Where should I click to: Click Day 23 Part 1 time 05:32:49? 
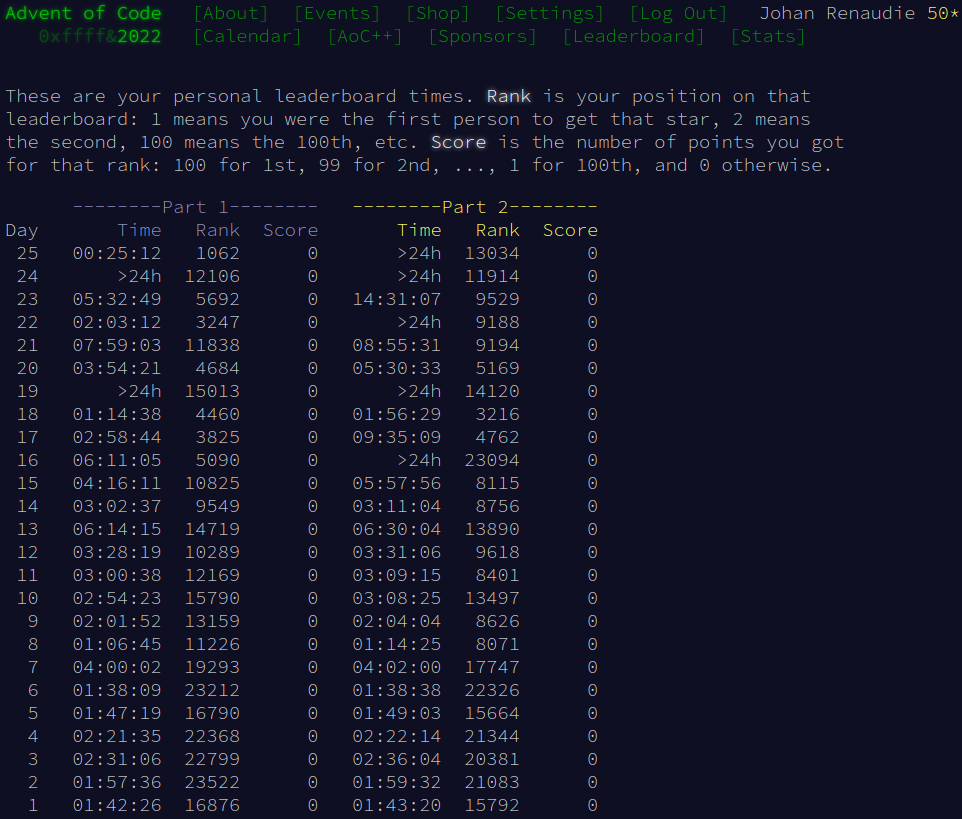coord(117,299)
